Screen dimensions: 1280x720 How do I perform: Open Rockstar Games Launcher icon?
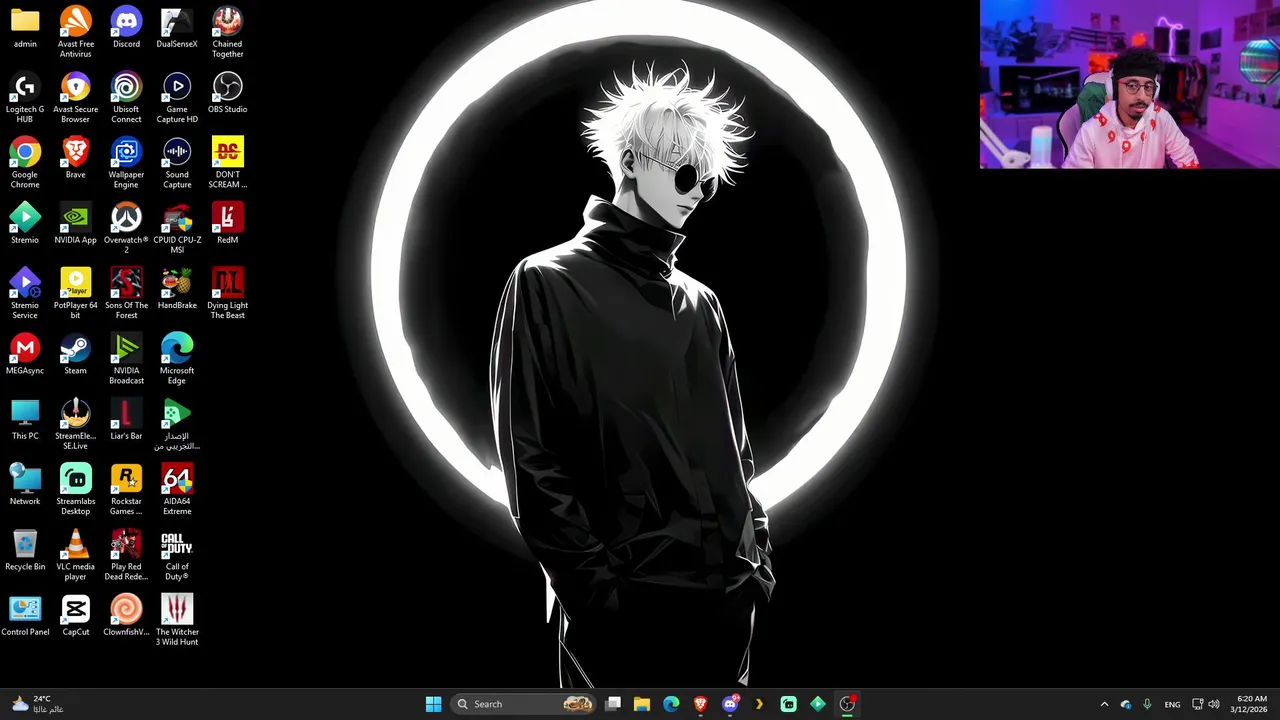tap(126, 489)
